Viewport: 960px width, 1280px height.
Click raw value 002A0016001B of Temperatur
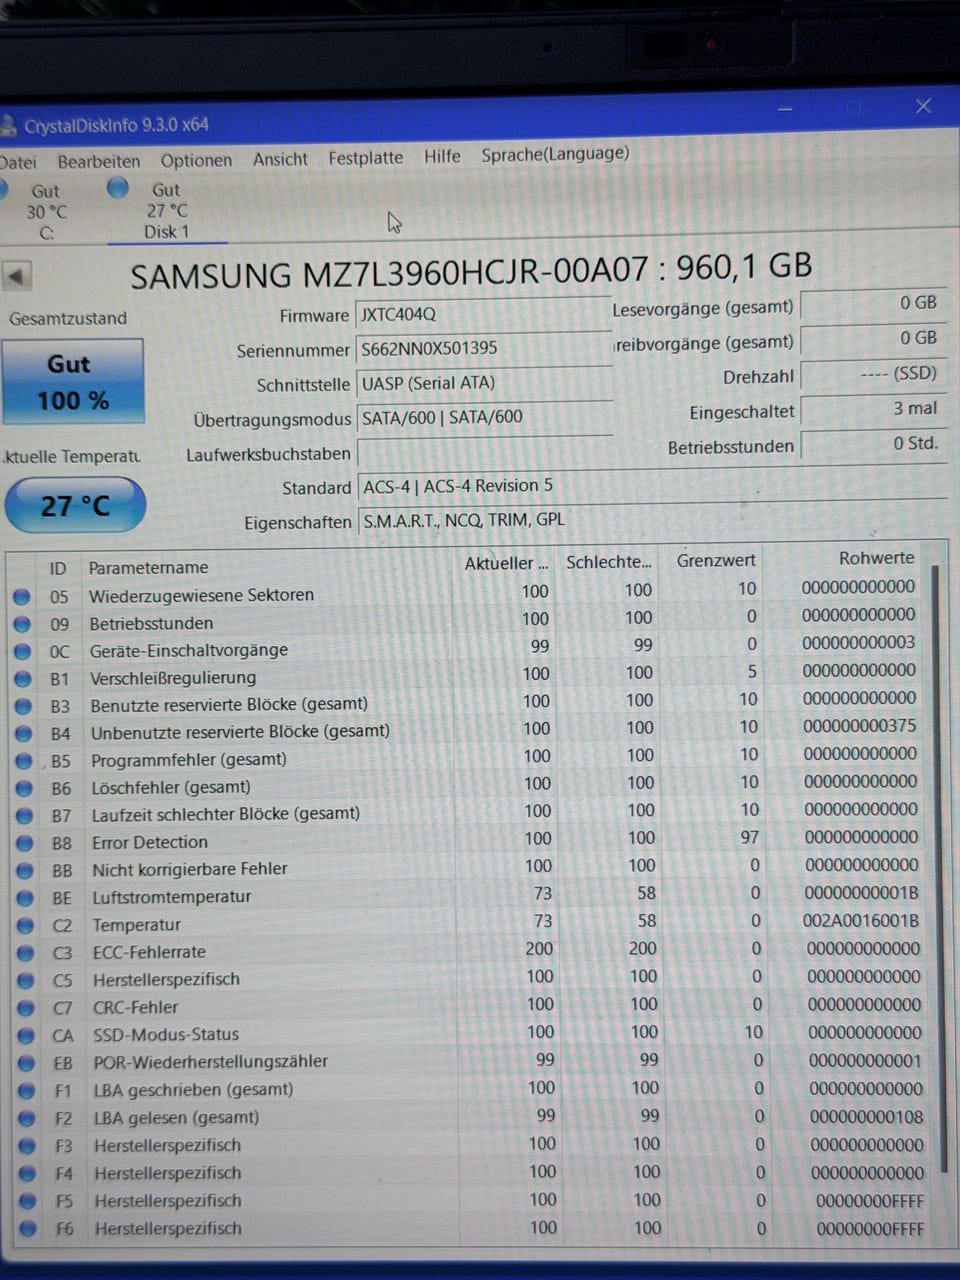click(x=861, y=921)
